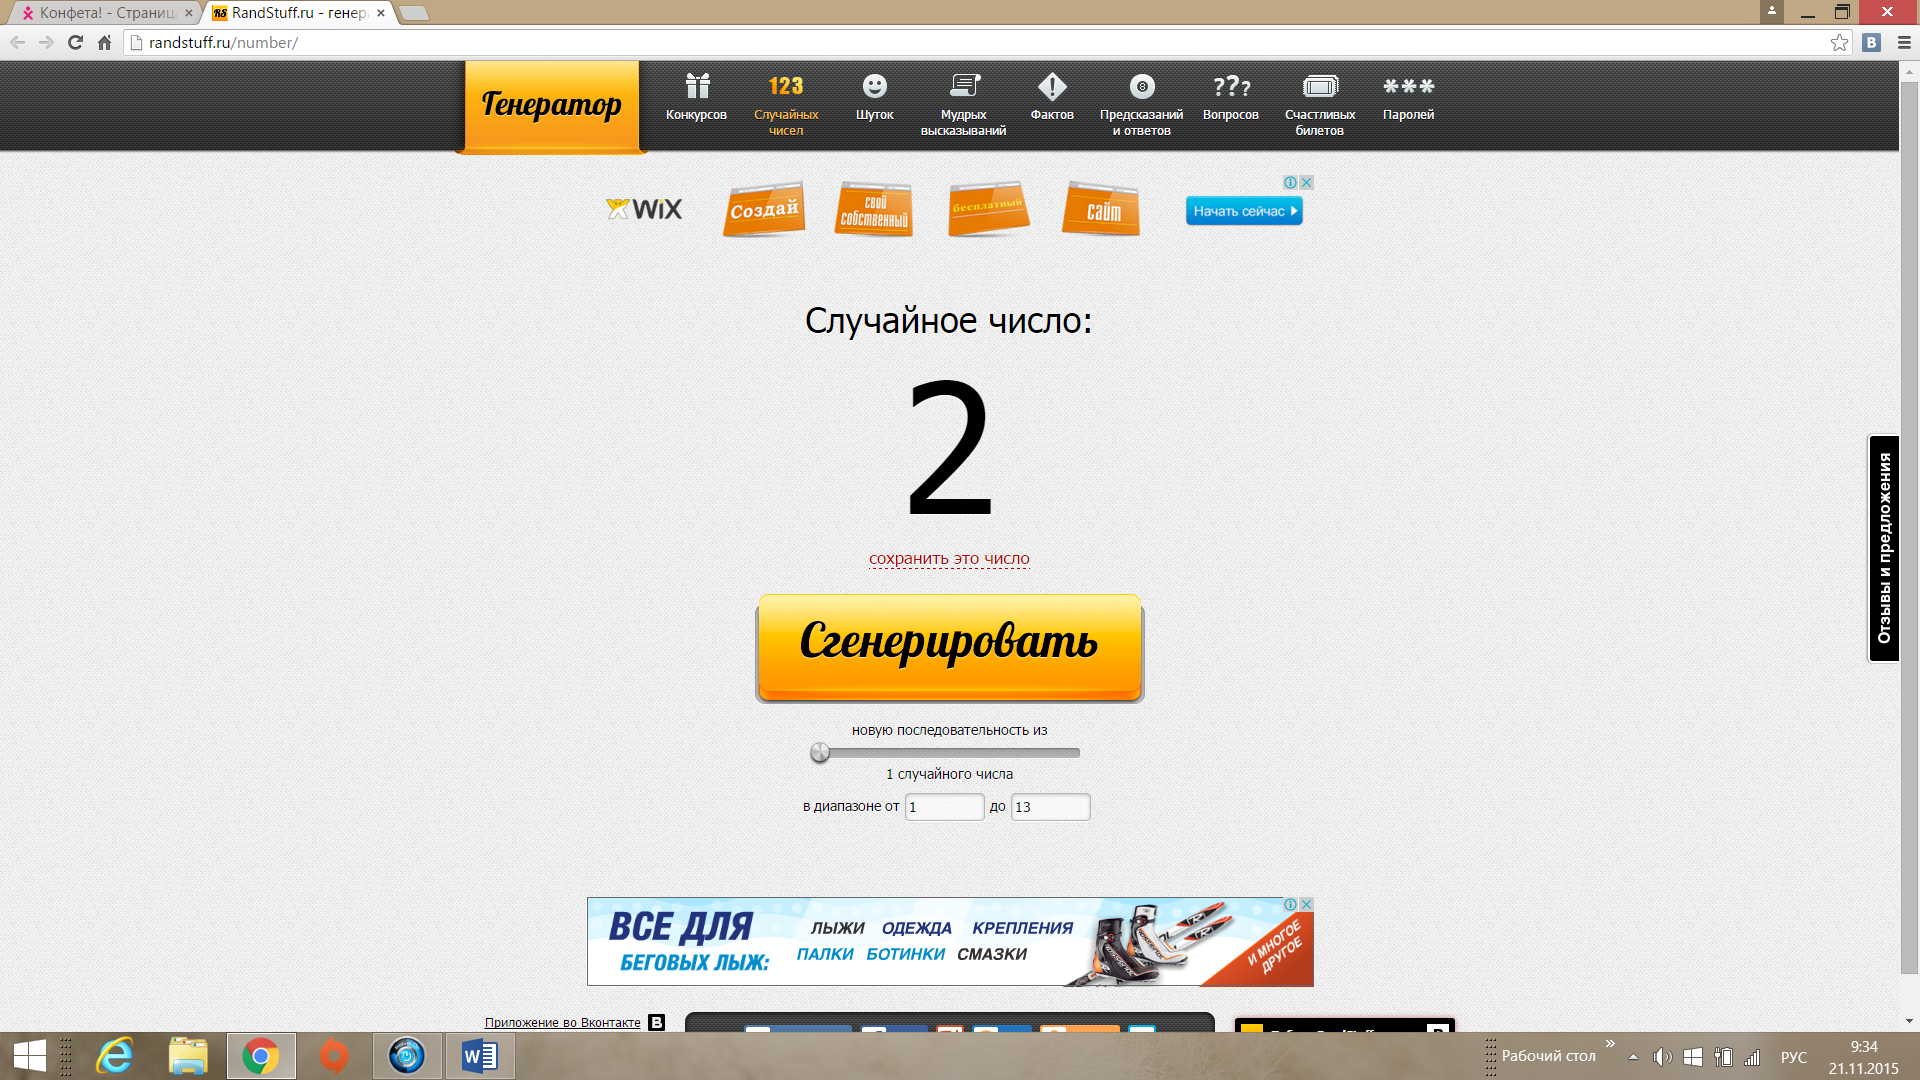Focus the range 'от' input field

pos(944,807)
